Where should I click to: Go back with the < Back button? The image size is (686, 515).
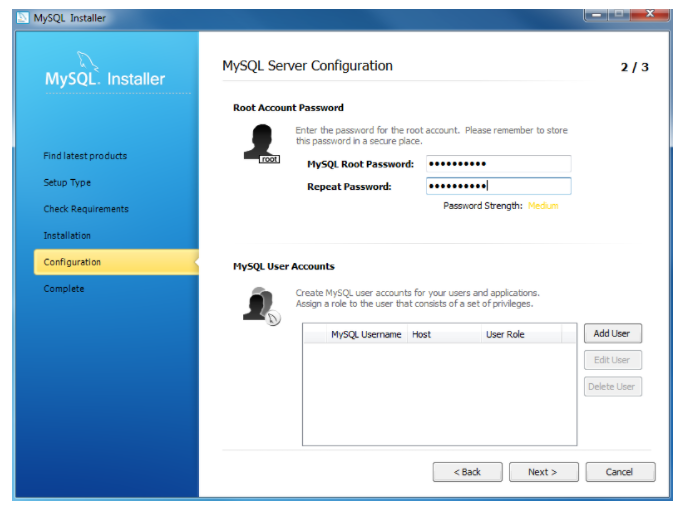(467, 472)
